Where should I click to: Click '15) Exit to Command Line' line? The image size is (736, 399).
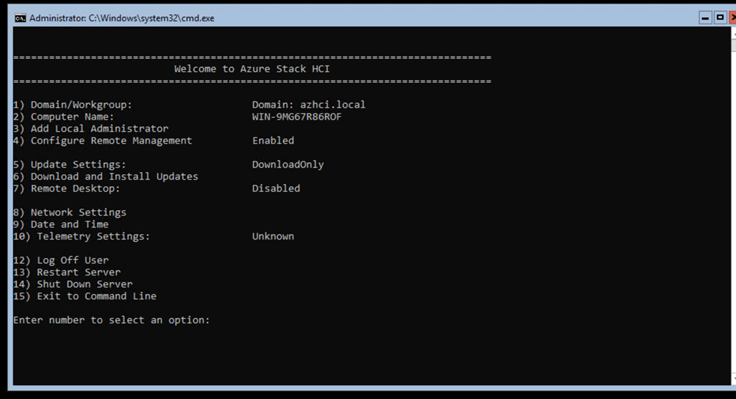click(84, 296)
